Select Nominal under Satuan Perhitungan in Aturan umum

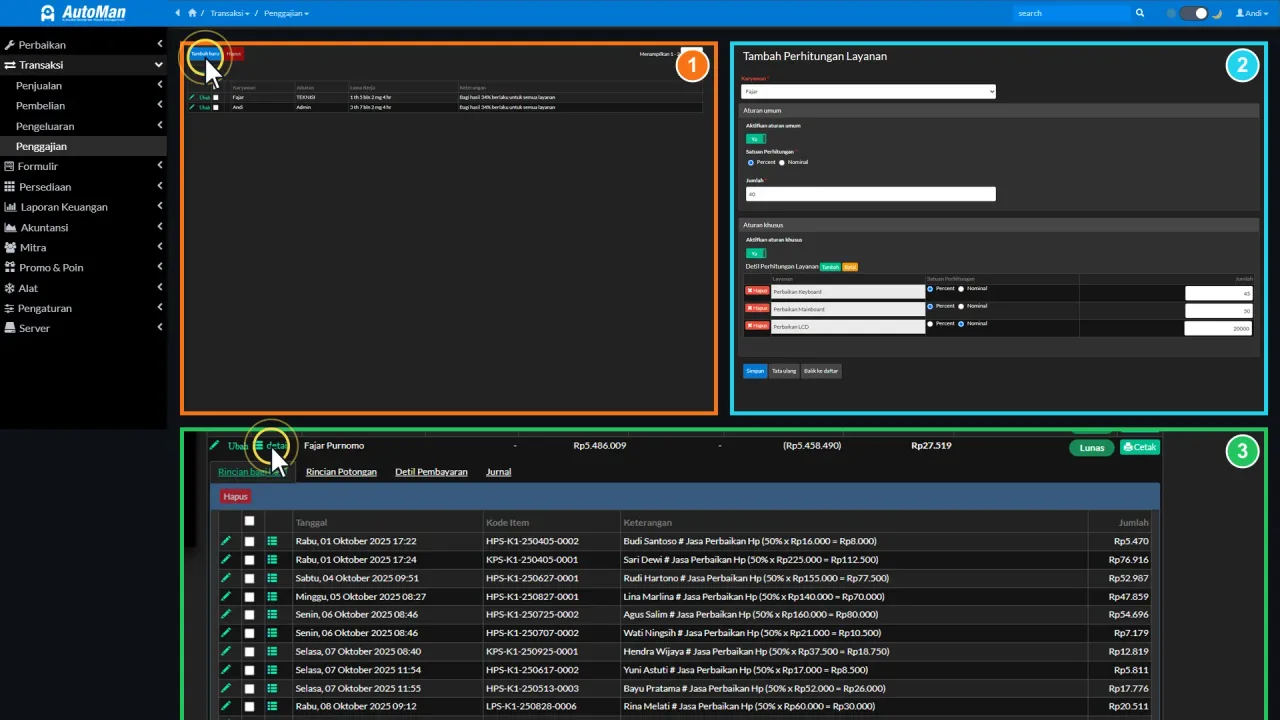(x=782, y=162)
